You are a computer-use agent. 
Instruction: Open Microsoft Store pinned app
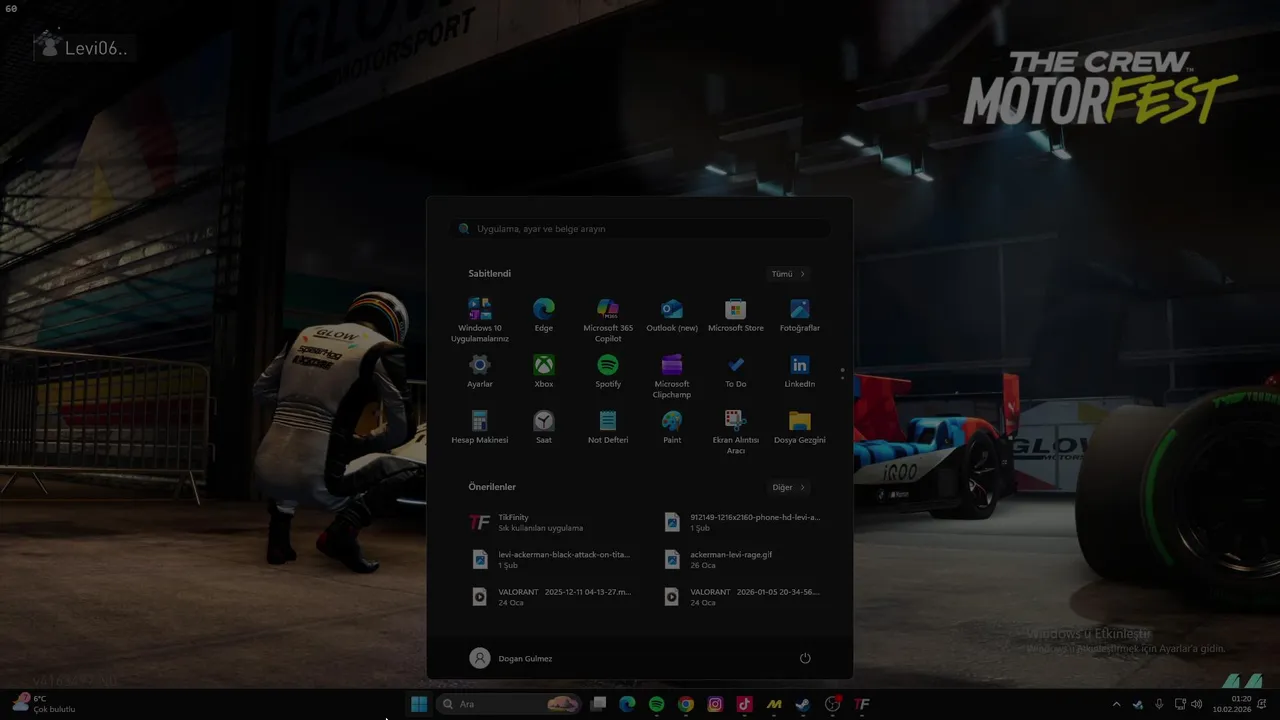click(736, 315)
